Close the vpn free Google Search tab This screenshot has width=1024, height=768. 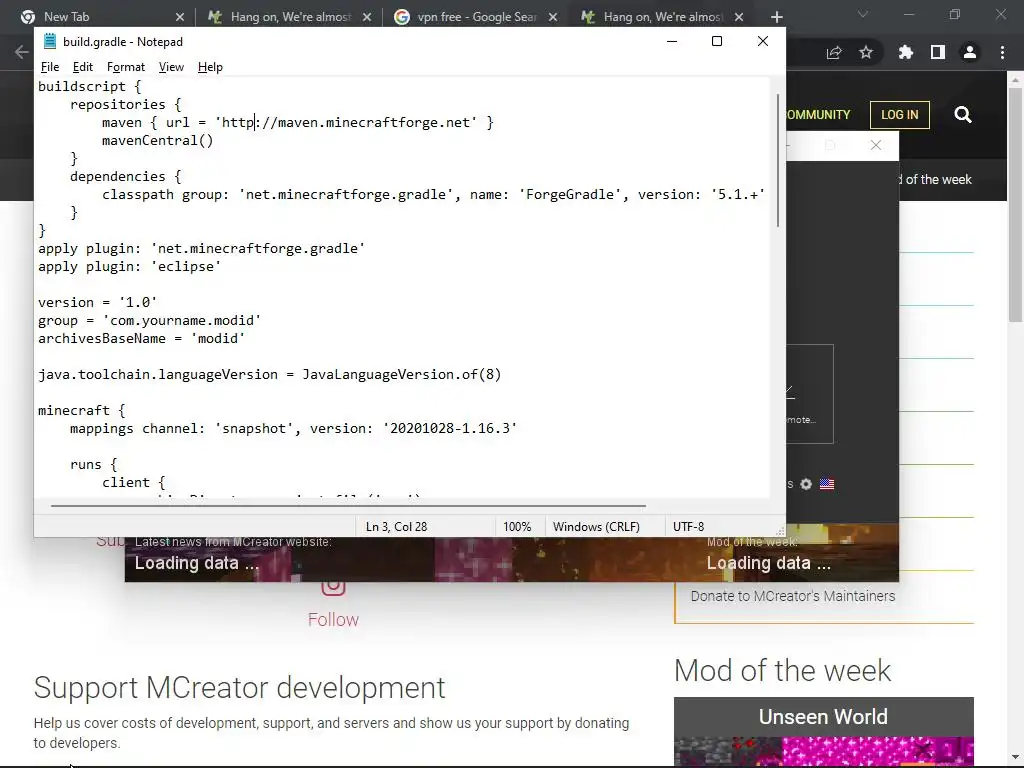(x=553, y=17)
